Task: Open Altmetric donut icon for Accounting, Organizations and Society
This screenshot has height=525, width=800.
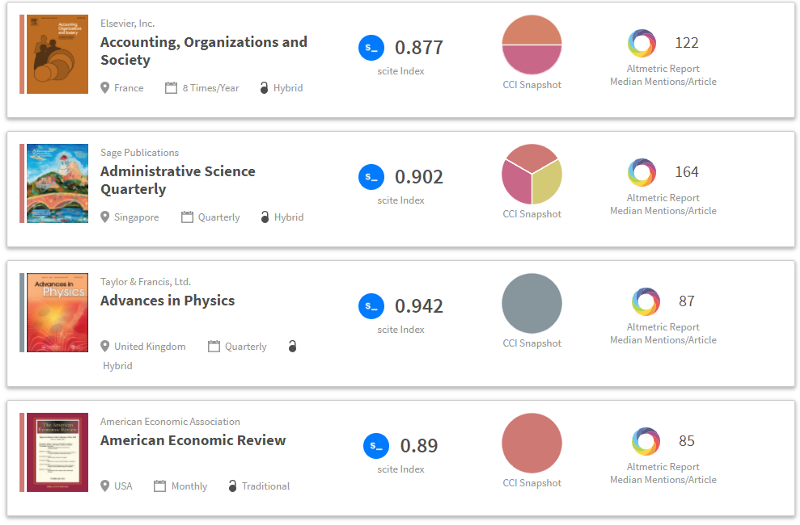Action: (641, 43)
